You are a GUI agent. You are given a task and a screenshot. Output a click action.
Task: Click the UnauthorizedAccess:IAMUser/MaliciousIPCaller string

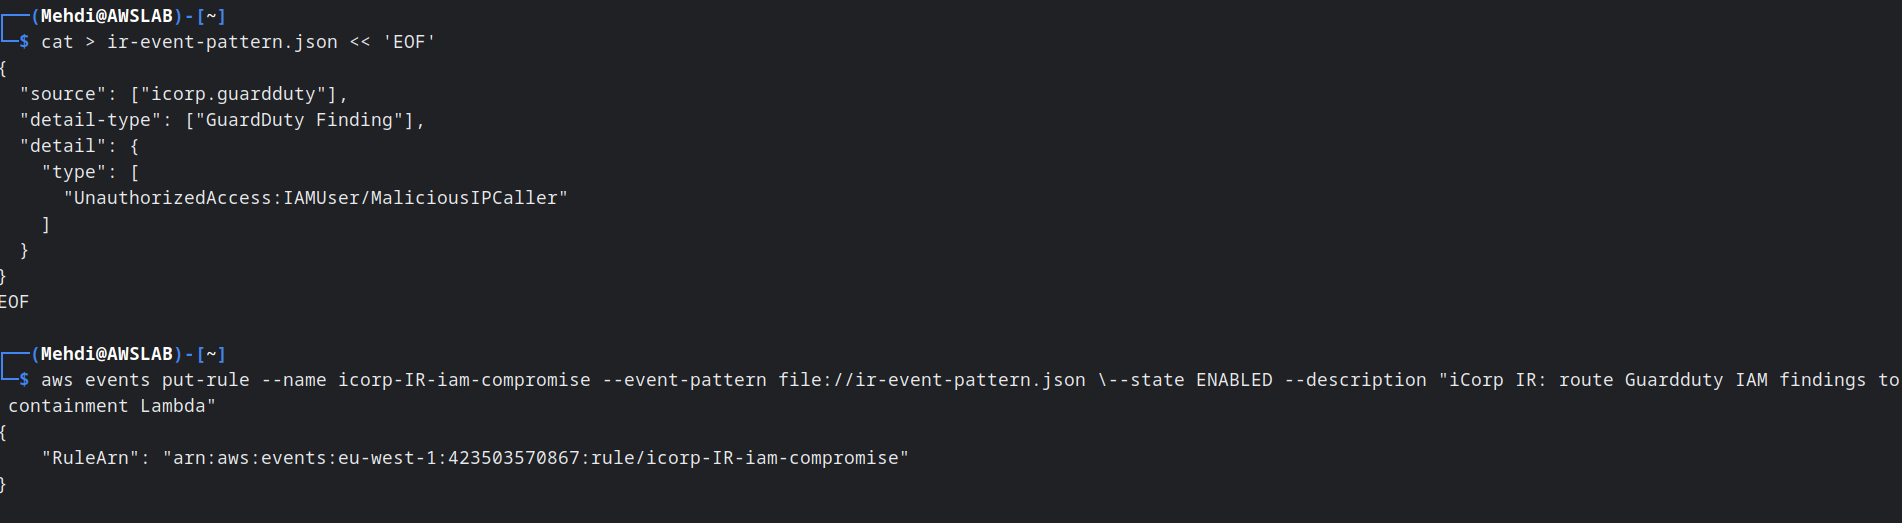click(315, 198)
